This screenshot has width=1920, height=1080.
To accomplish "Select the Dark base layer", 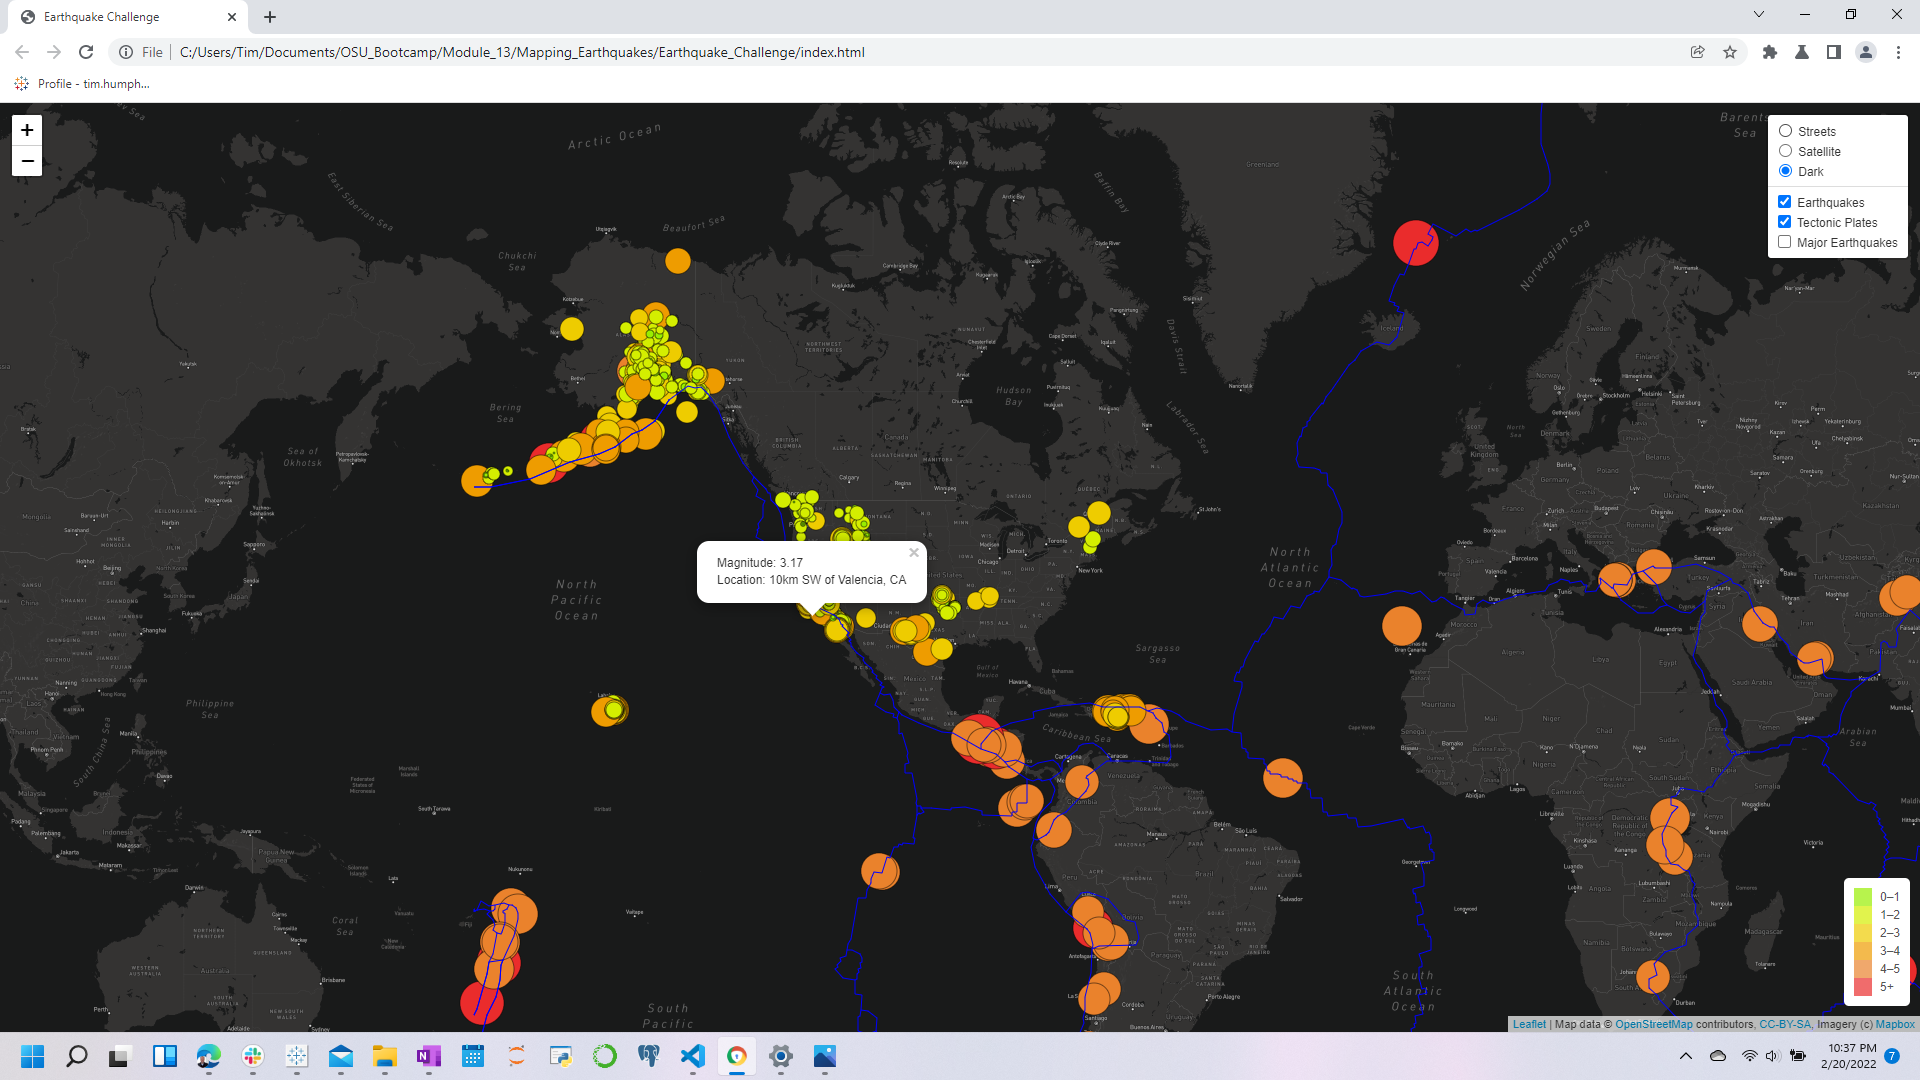I will [x=1785, y=171].
